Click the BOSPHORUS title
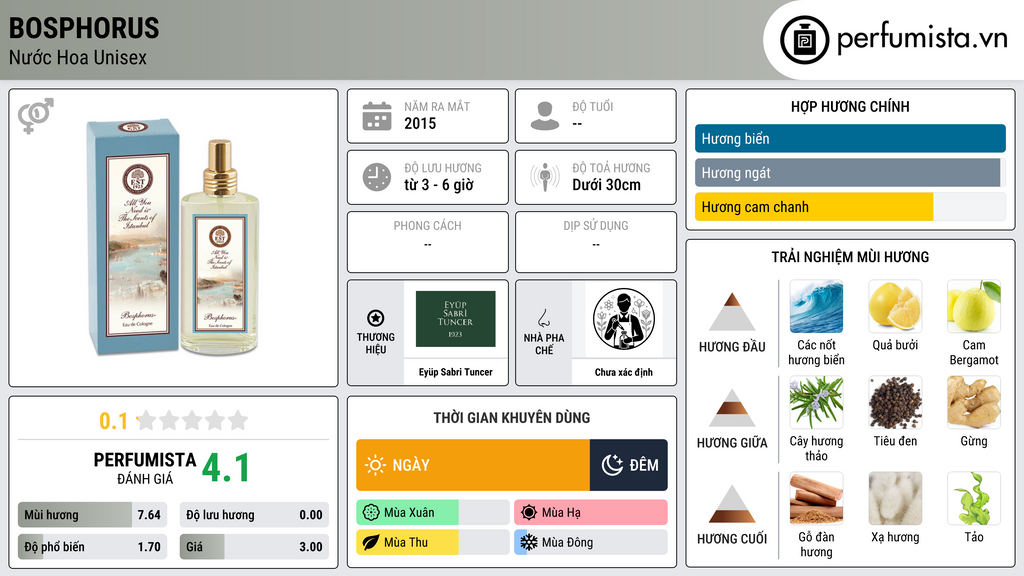 (x=84, y=28)
